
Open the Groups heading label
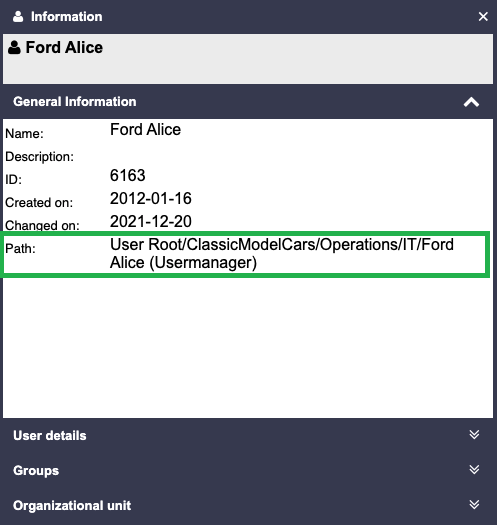36,470
